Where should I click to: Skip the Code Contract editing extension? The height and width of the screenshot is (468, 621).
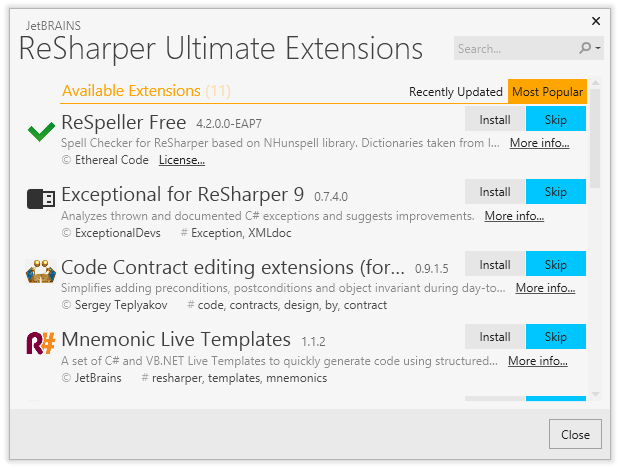[556, 264]
